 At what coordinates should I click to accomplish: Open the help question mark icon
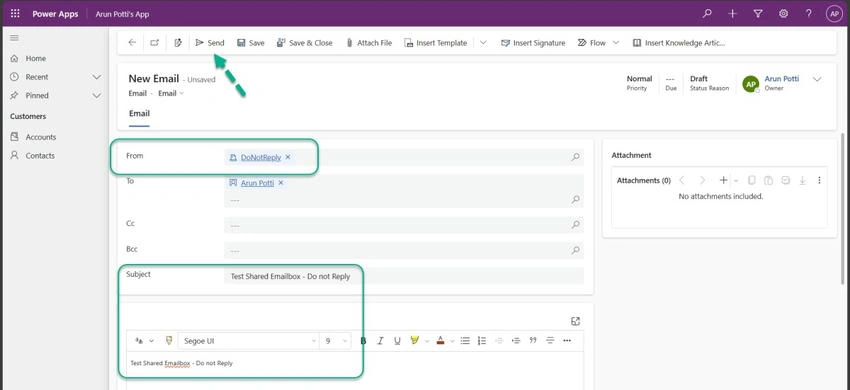pyautogui.click(x=809, y=14)
